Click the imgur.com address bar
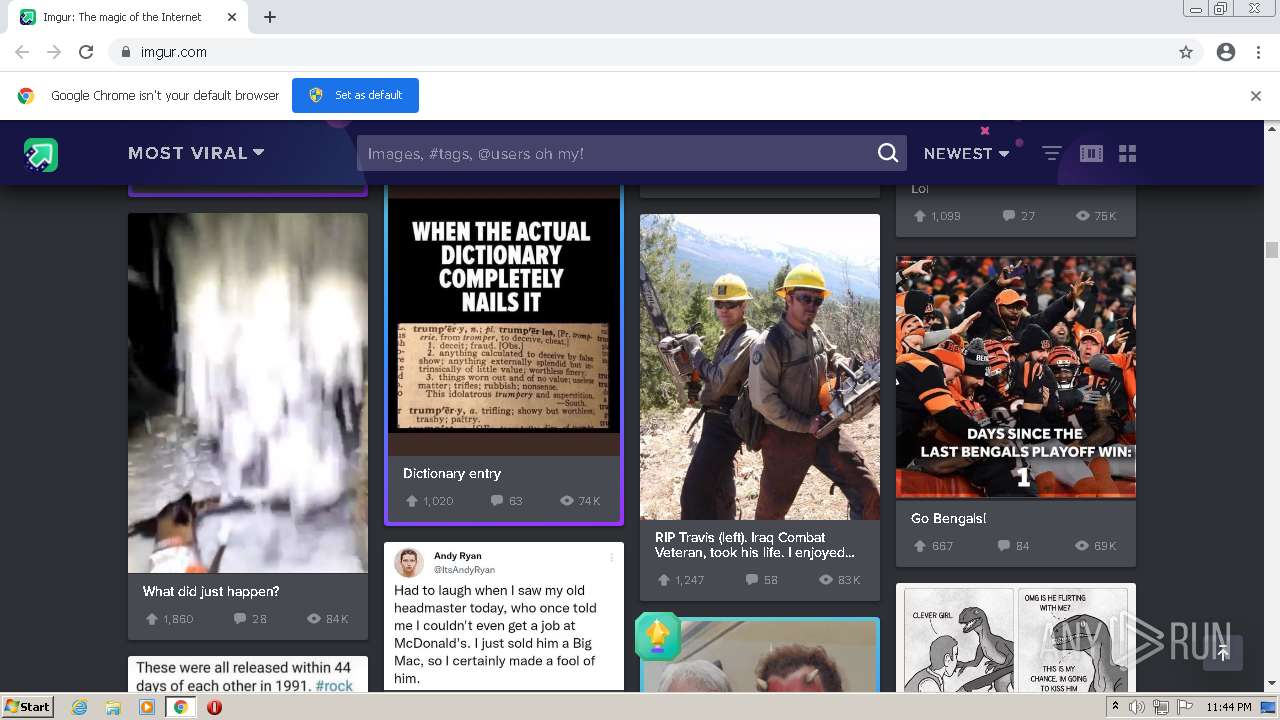 click(640, 52)
